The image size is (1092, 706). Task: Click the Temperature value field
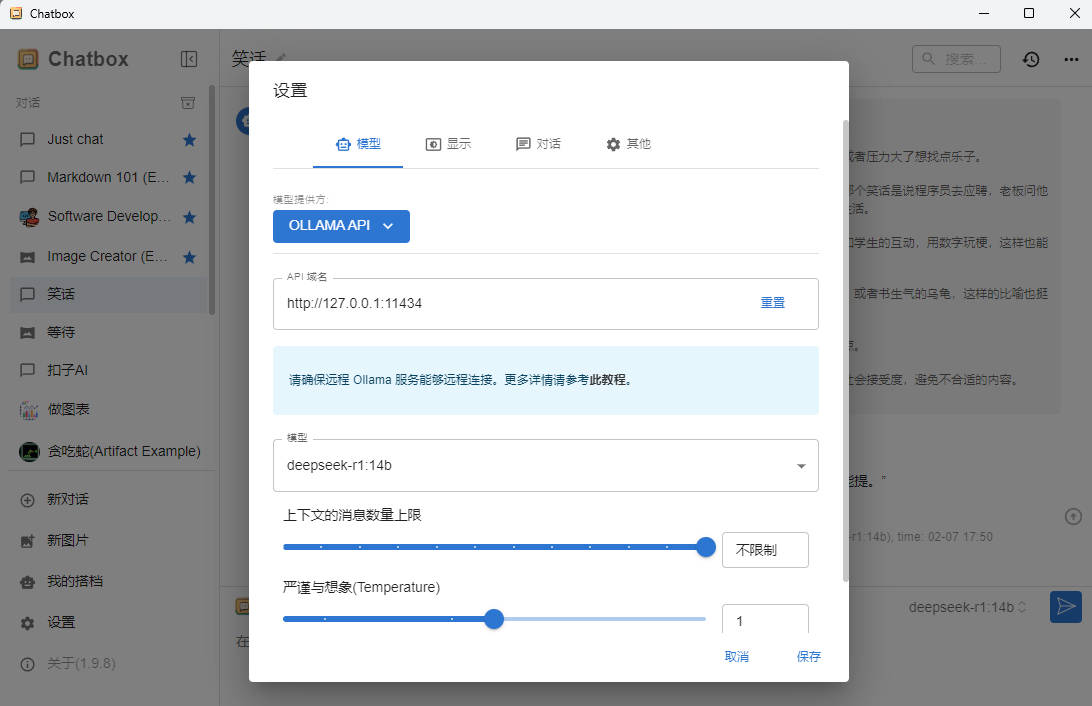[x=765, y=620]
